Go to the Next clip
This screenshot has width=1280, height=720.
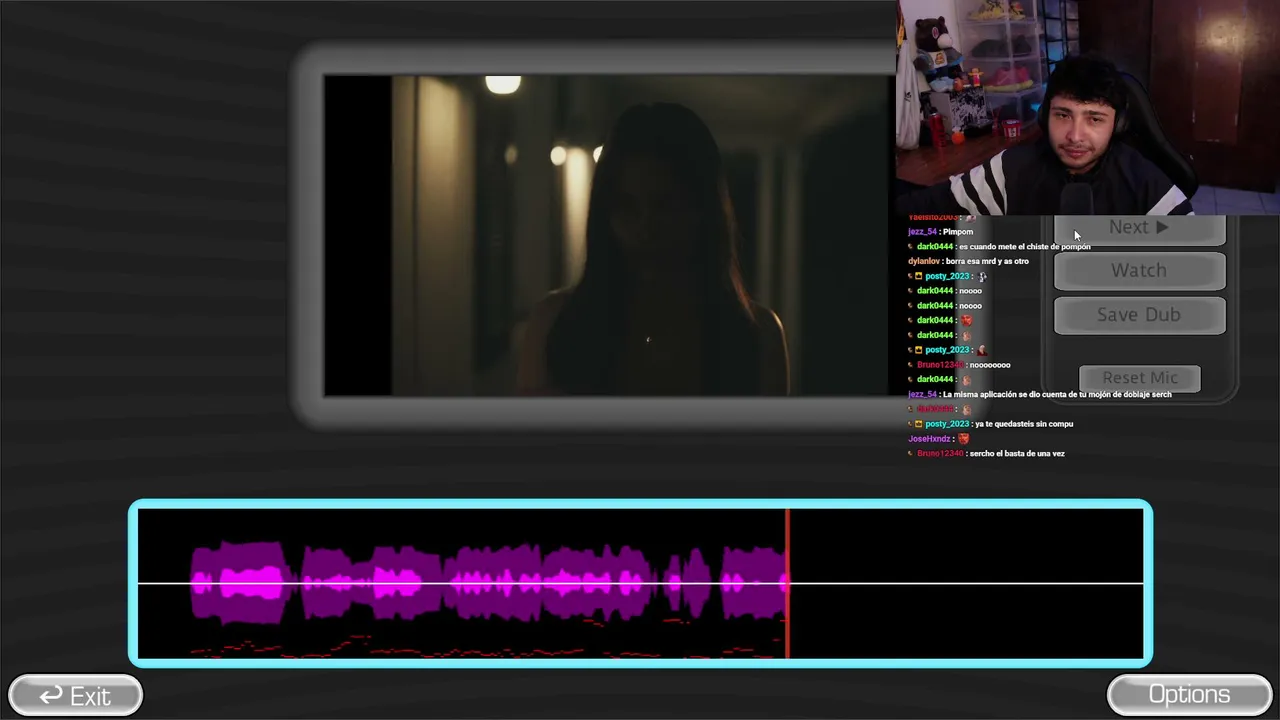1139,229
